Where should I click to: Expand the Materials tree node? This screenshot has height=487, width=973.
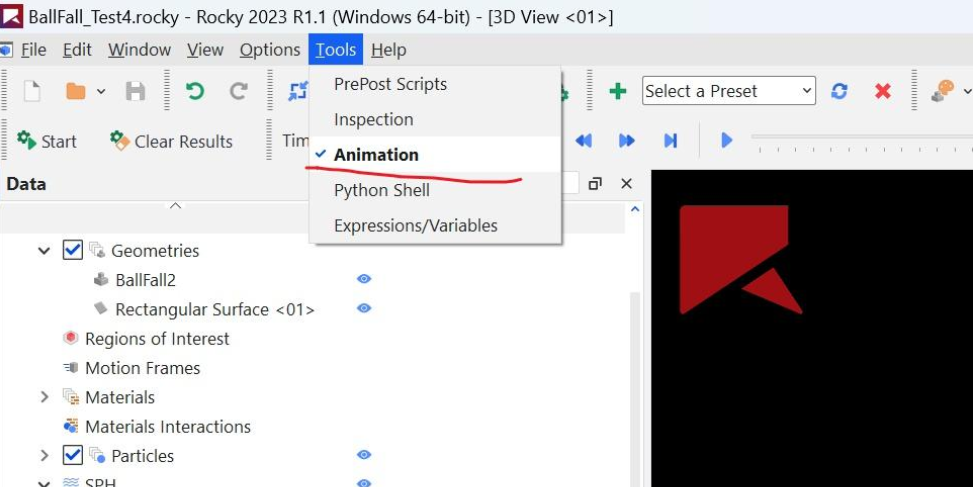(x=44, y=397)
